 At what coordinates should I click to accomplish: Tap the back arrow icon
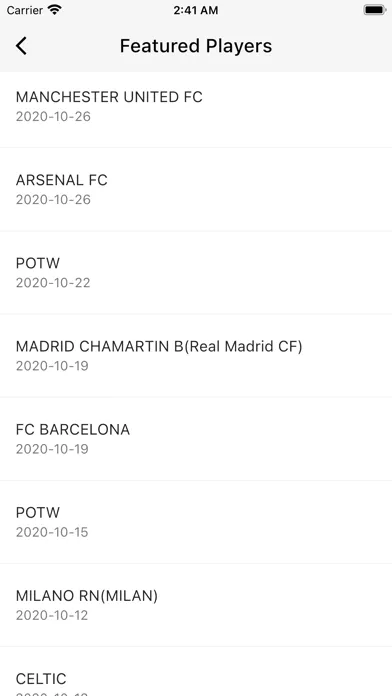point(21,46)
